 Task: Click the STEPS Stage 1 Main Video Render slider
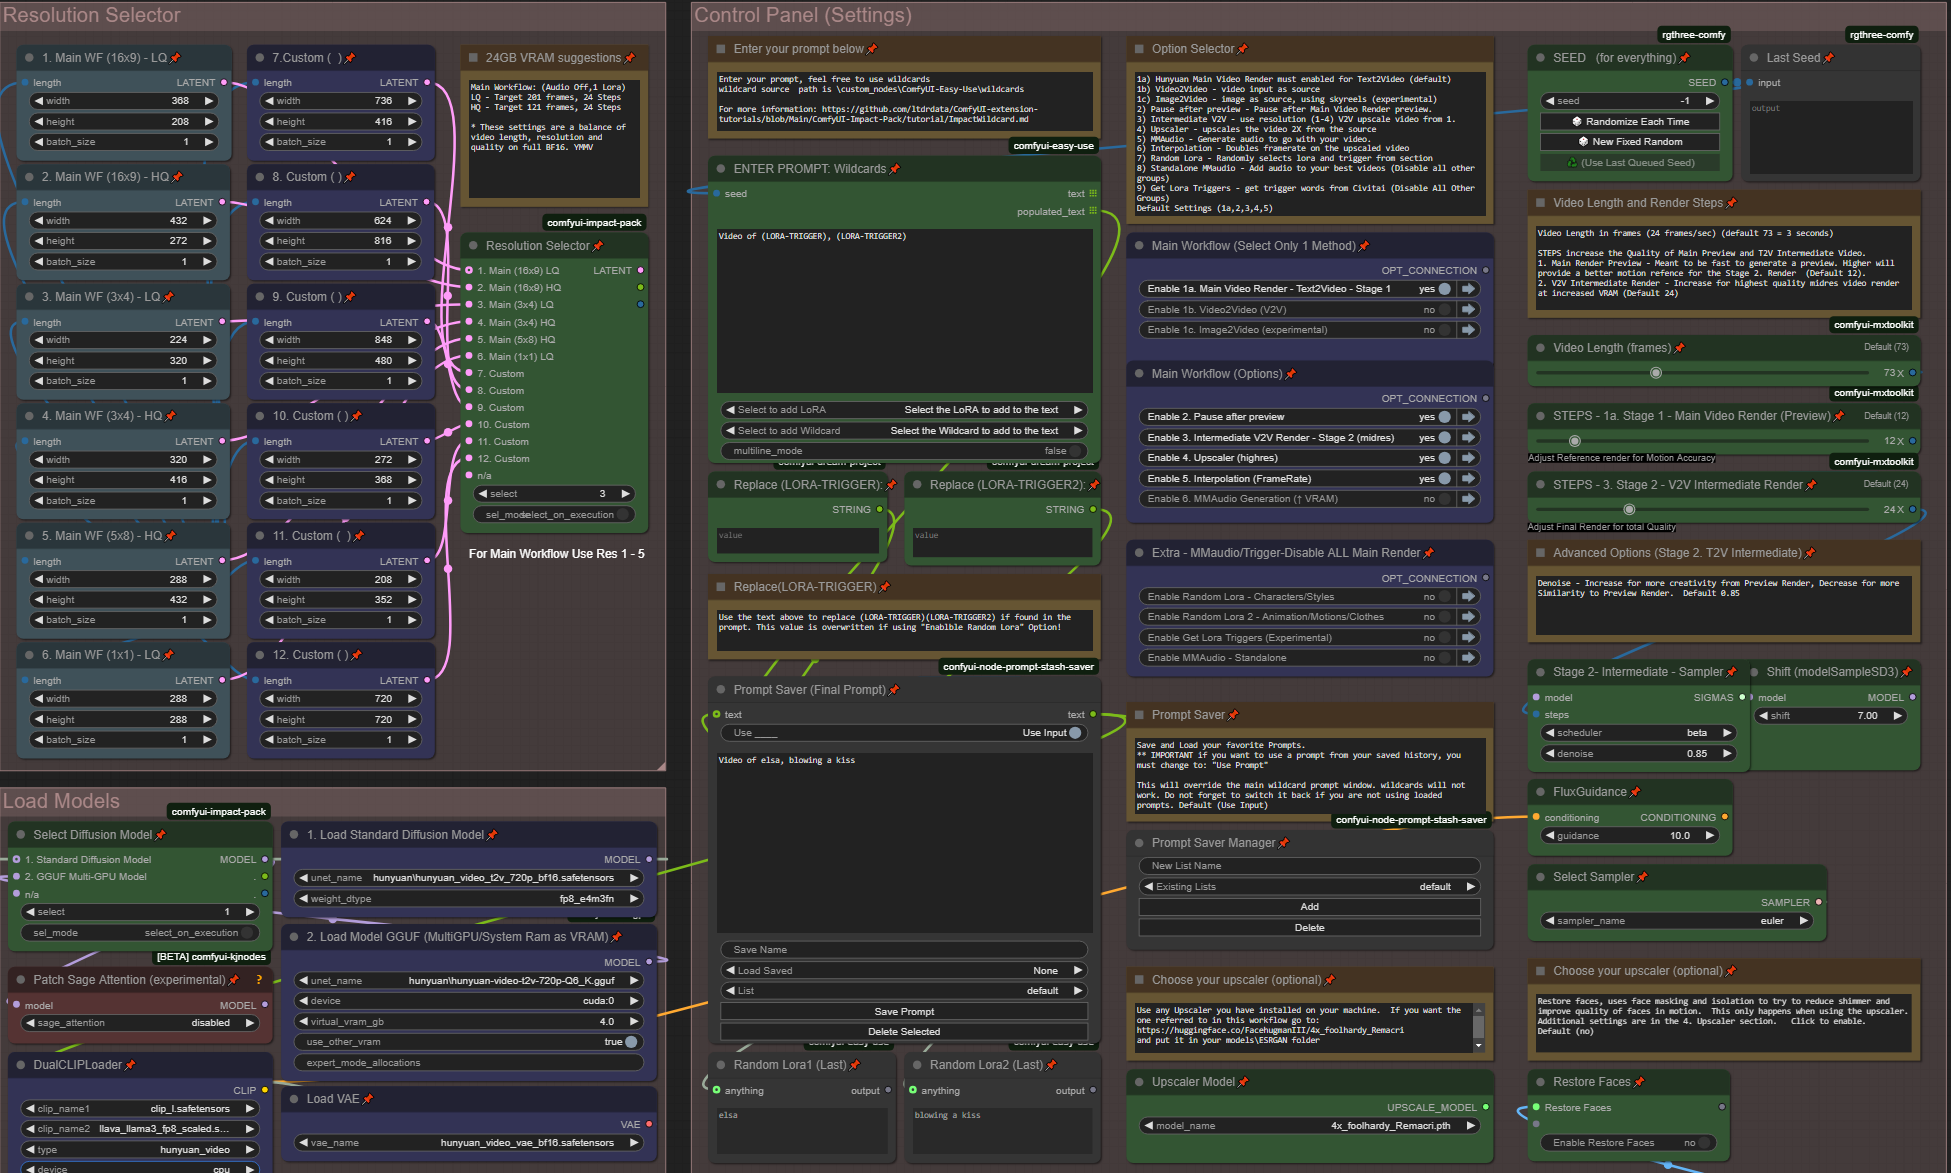(1575, 440)
